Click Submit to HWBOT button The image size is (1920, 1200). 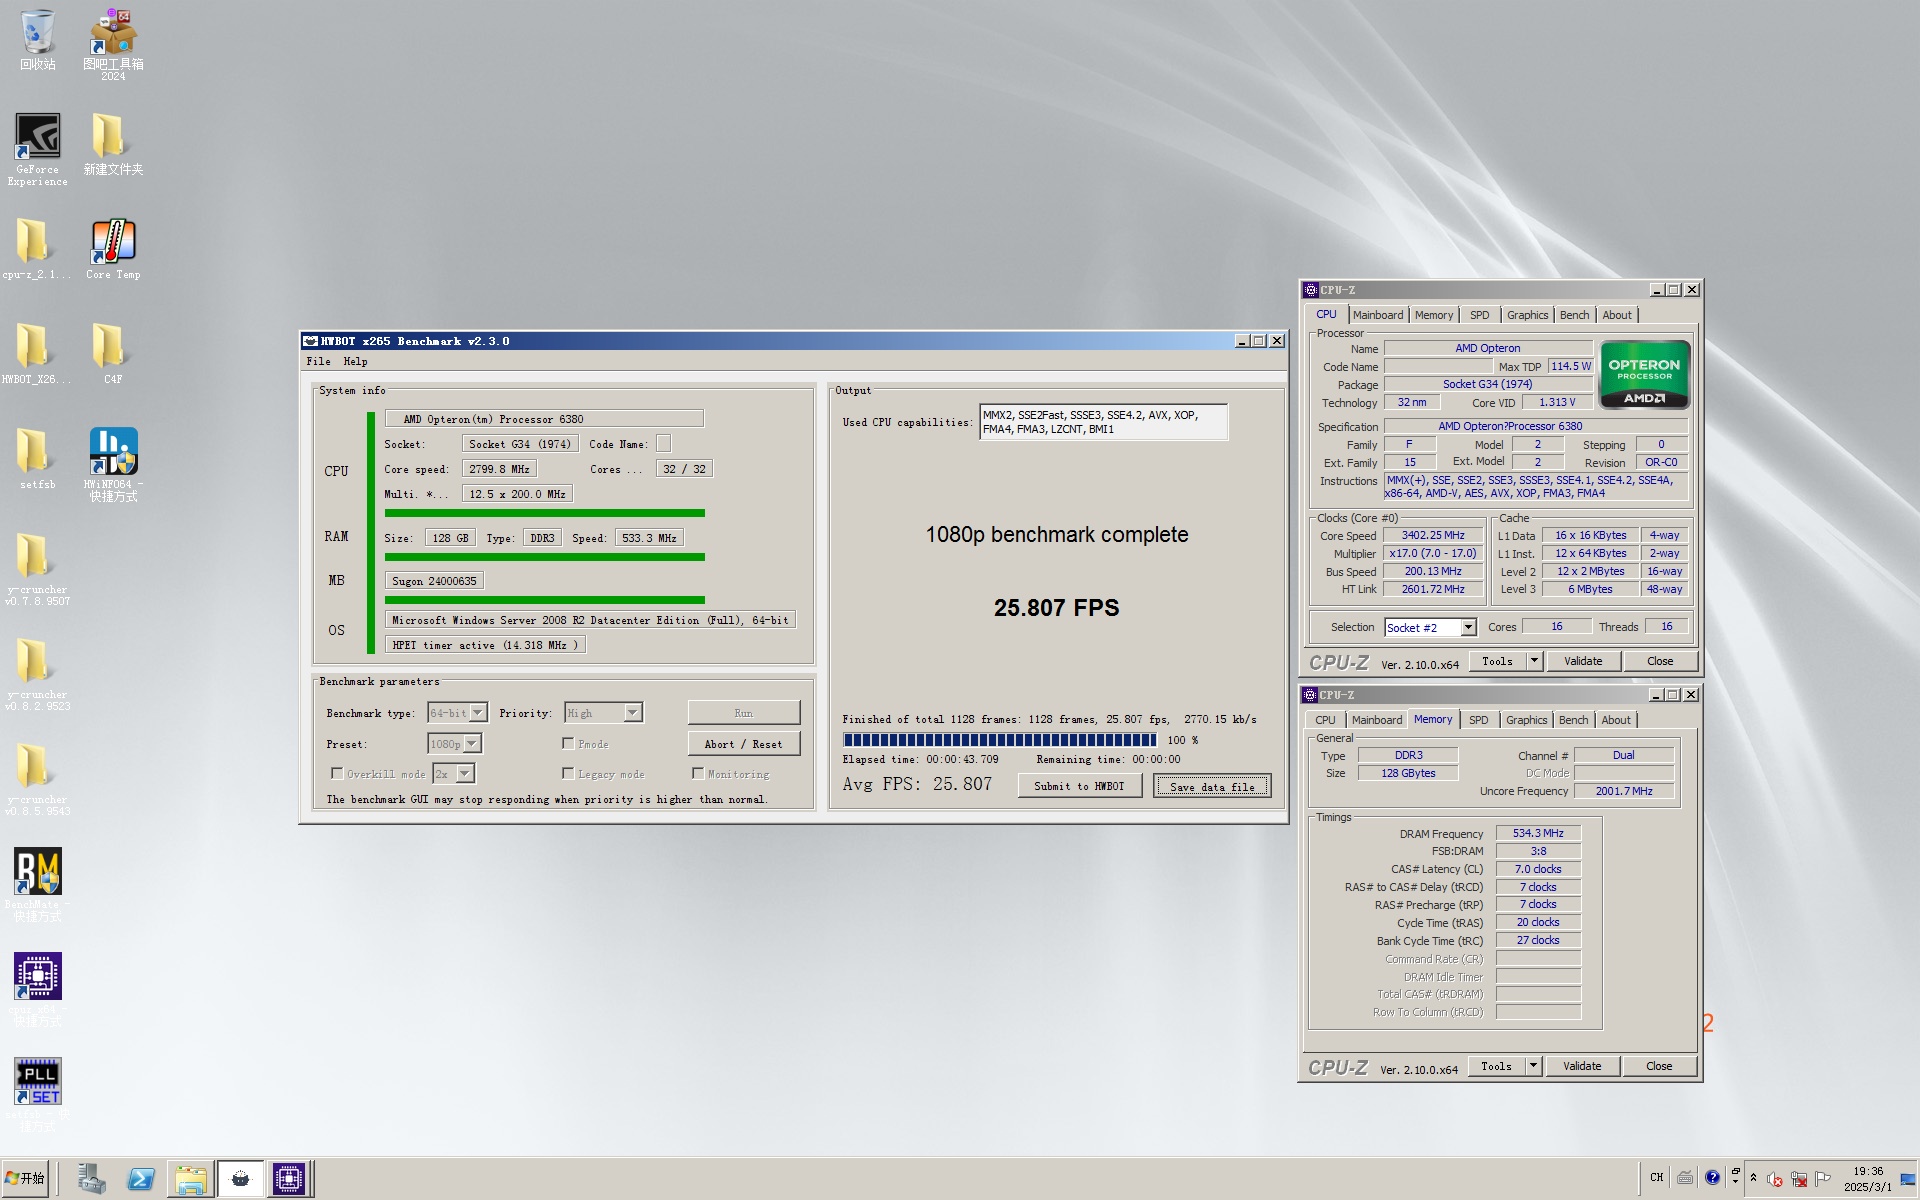tap(1080, 786)
